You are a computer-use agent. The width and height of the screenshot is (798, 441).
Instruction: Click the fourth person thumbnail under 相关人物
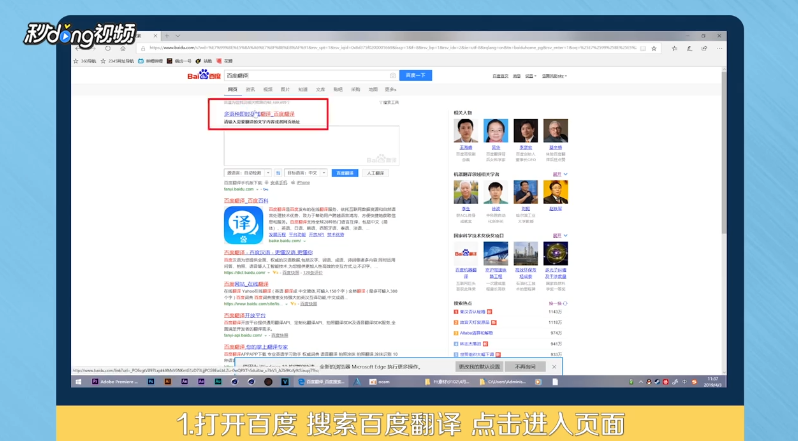click(556, 131)
